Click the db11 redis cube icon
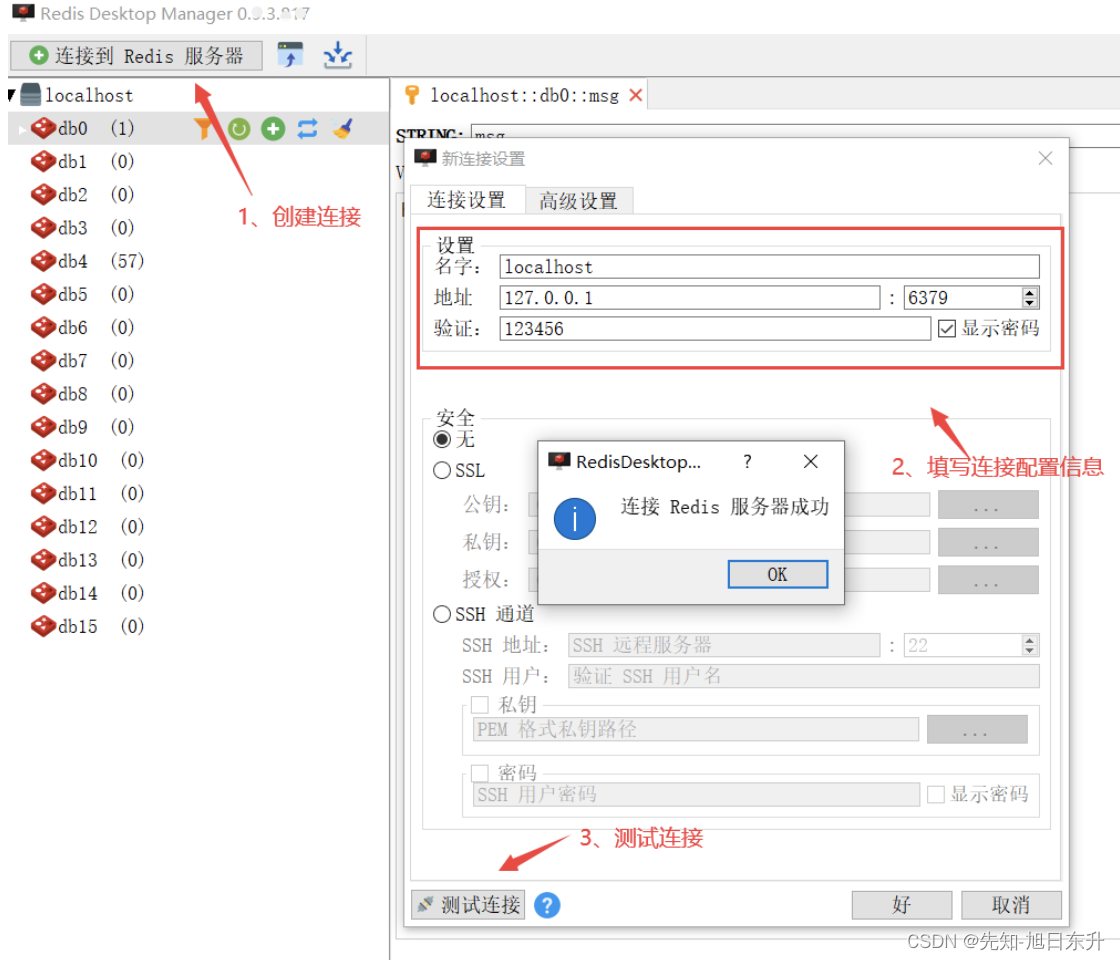The width and height of the screenshot is (1120, 960). click(43, 494)
